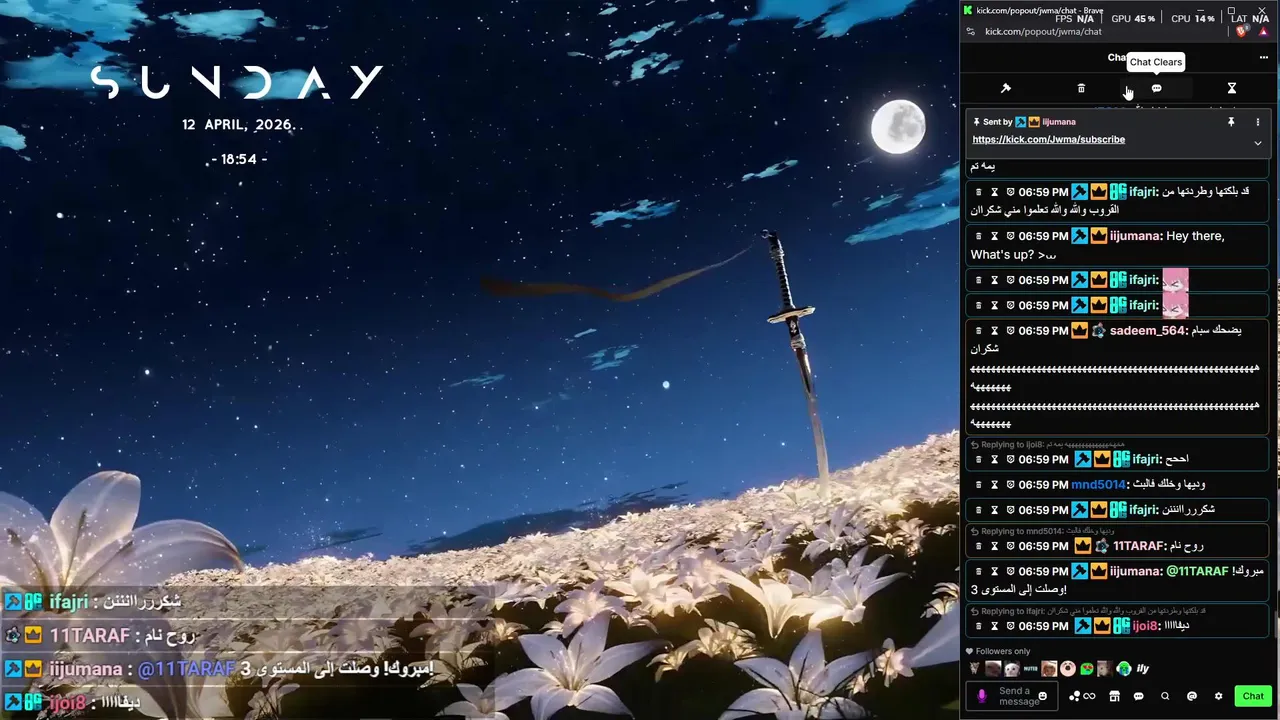Open the mentions @ icon

coord(1192,696)
